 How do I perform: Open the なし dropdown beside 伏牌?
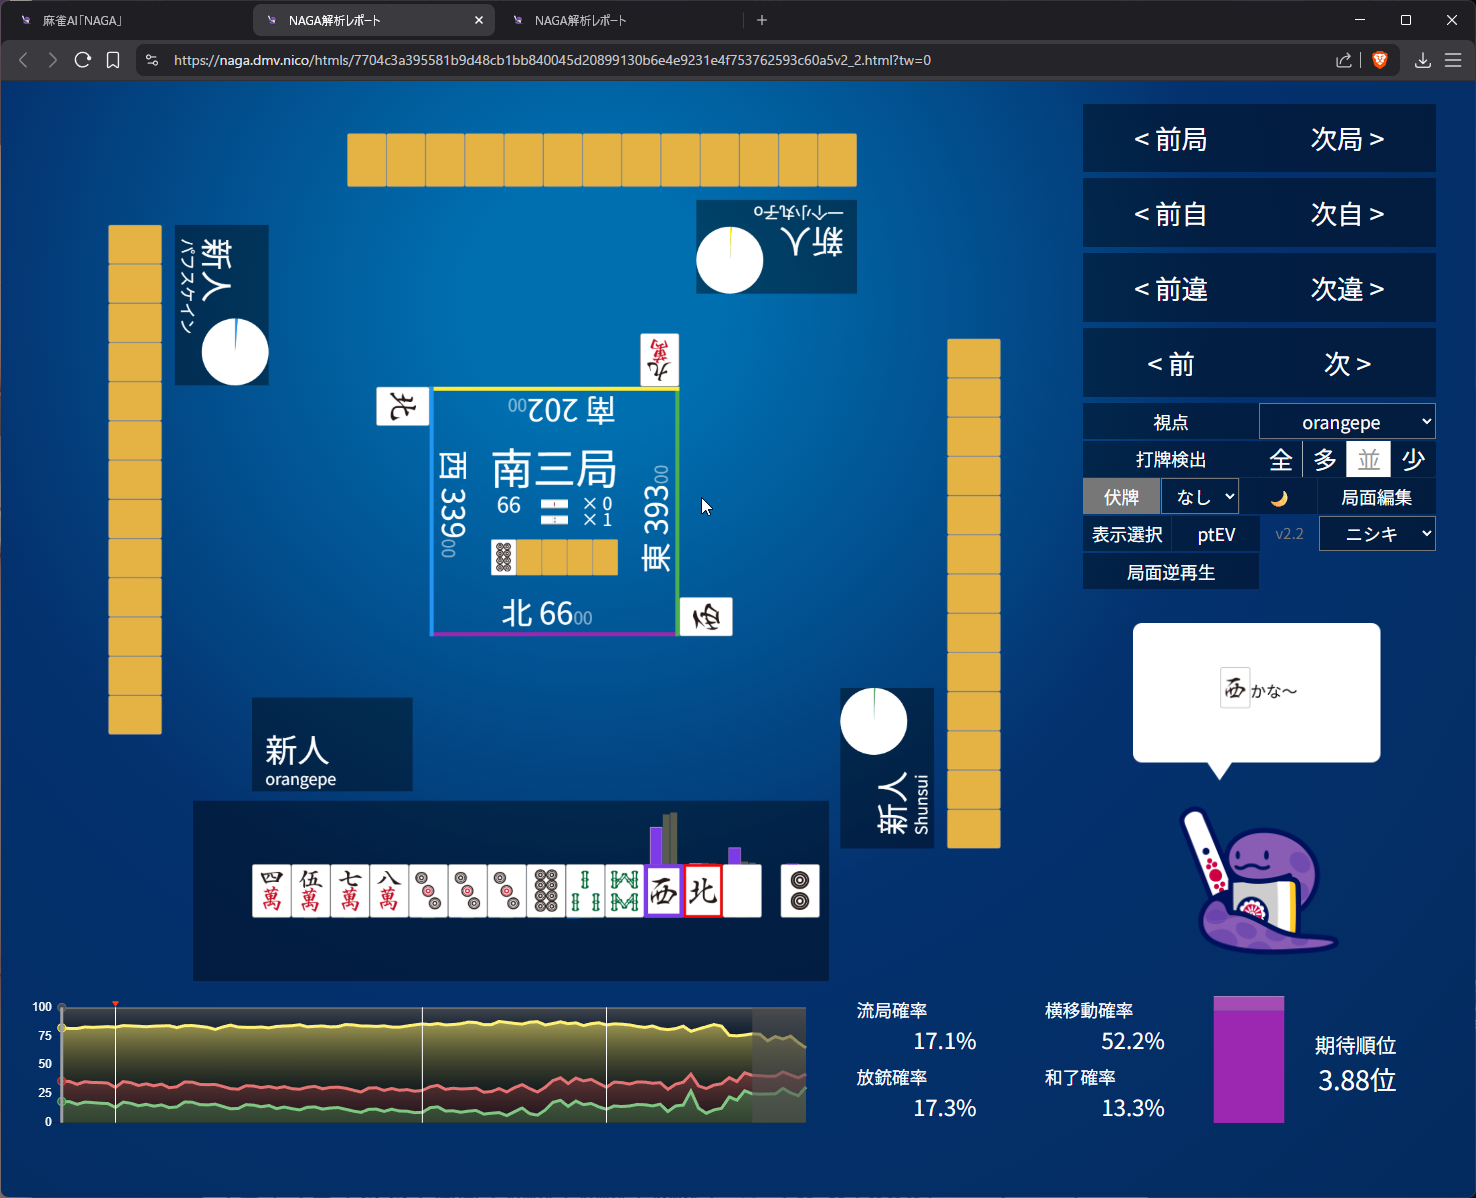tap(1200, 497)
